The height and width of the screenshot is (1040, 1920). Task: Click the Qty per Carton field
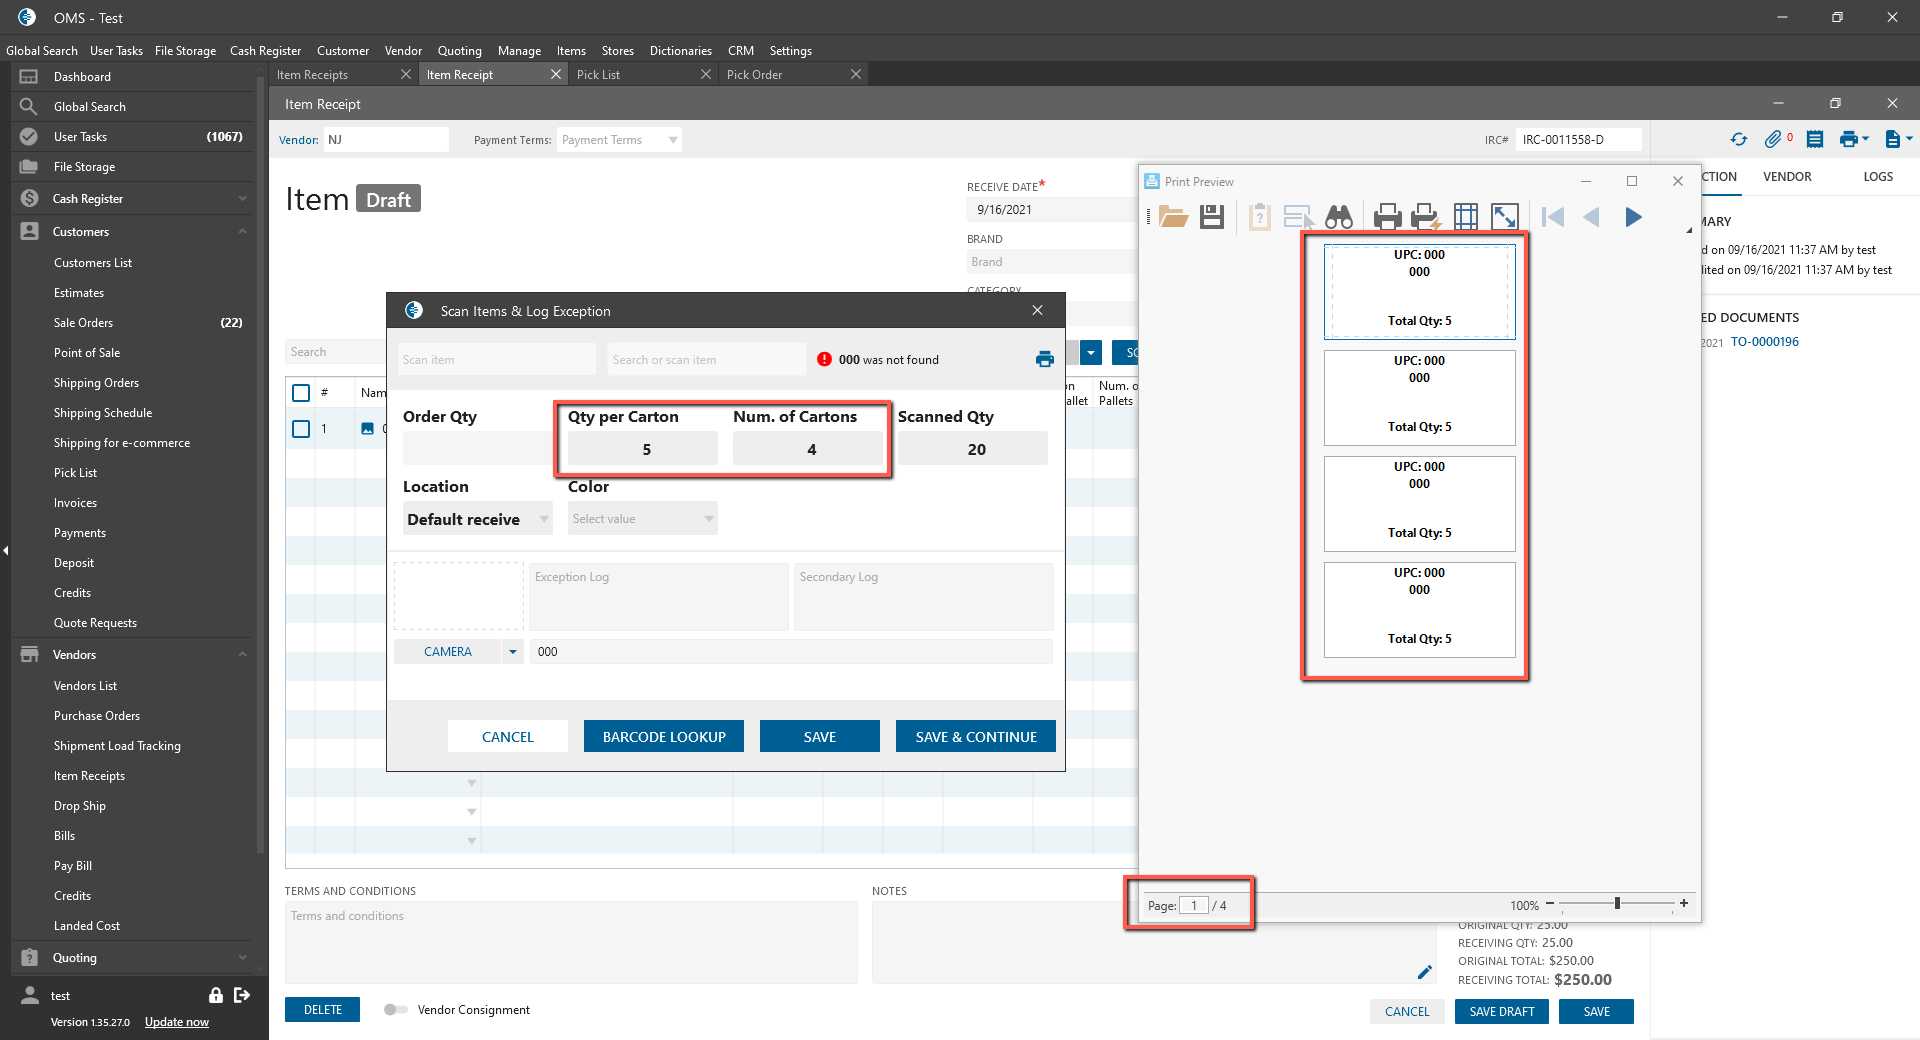pyautogui.click(x=643, y=449)
